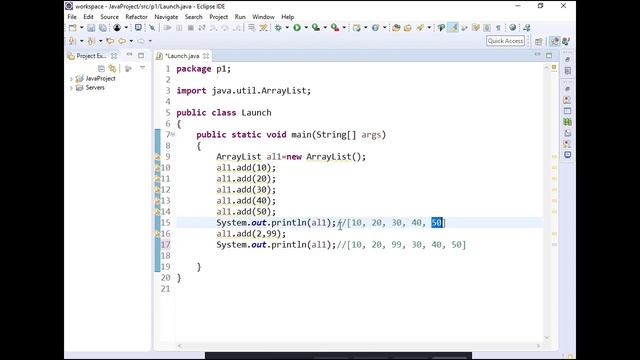Click the Disconnect debug icon
This screenshot has width=640, height=360.
click(x=202, y=27)
